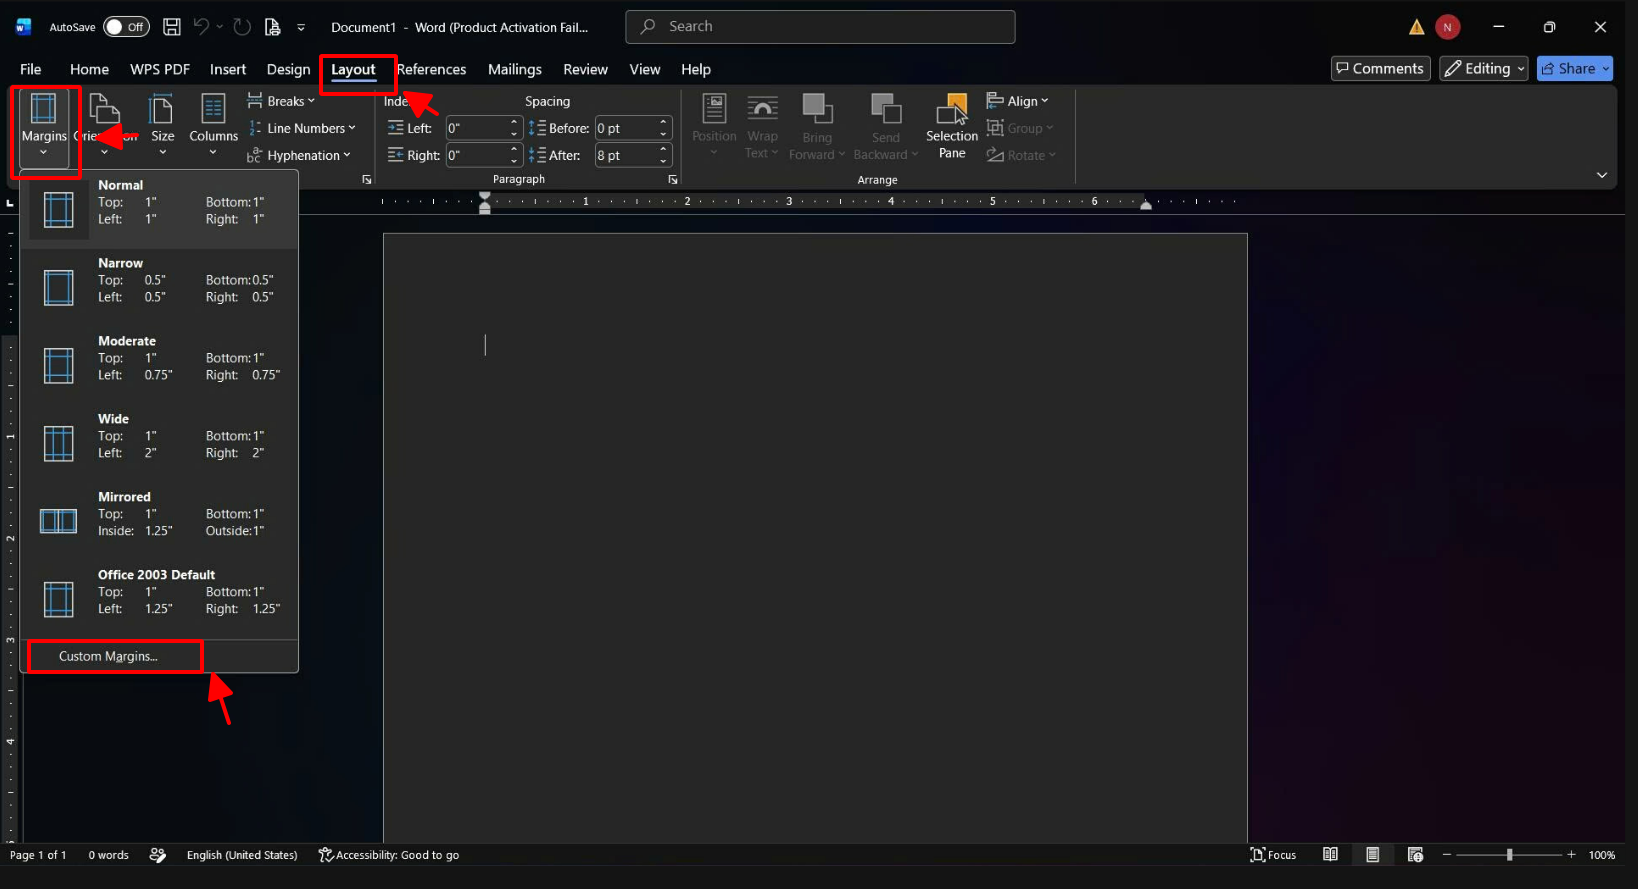Click in the Search box
The height and width of the screenshot is (889, 1638).
pyautogui.click(x=820, y=27)
